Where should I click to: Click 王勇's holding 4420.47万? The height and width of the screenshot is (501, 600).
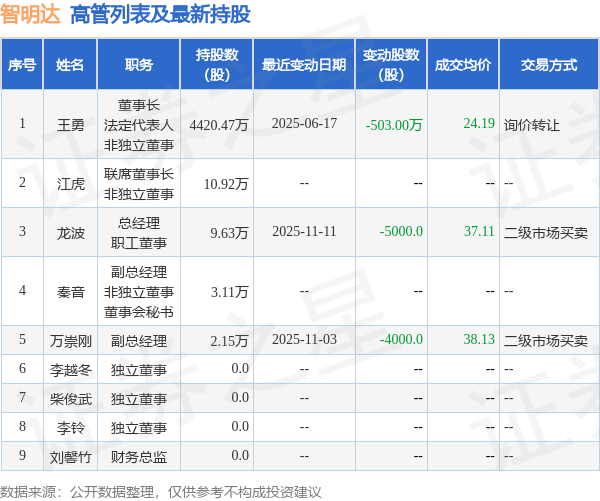[x=219, y=125]
